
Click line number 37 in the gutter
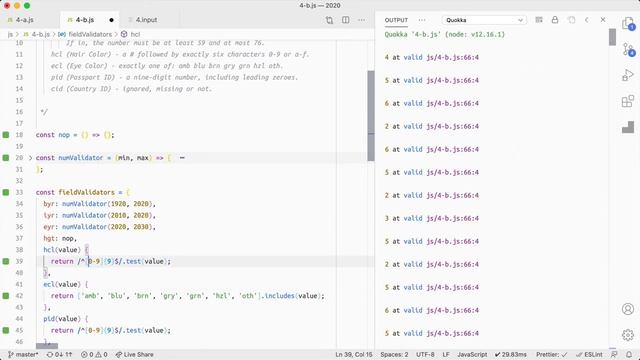(19, 238)
